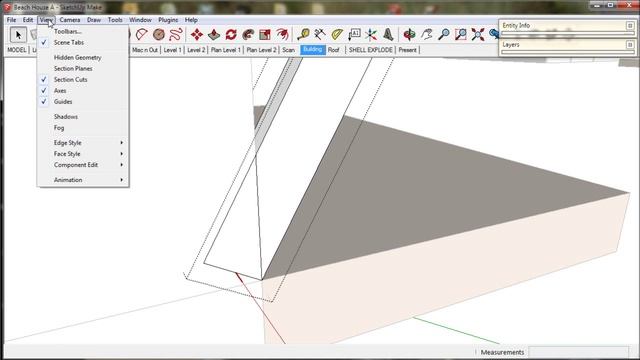Open the Tools menu
Image resolution: width=640 pixels, height=360 pixels.
(115, 20)
